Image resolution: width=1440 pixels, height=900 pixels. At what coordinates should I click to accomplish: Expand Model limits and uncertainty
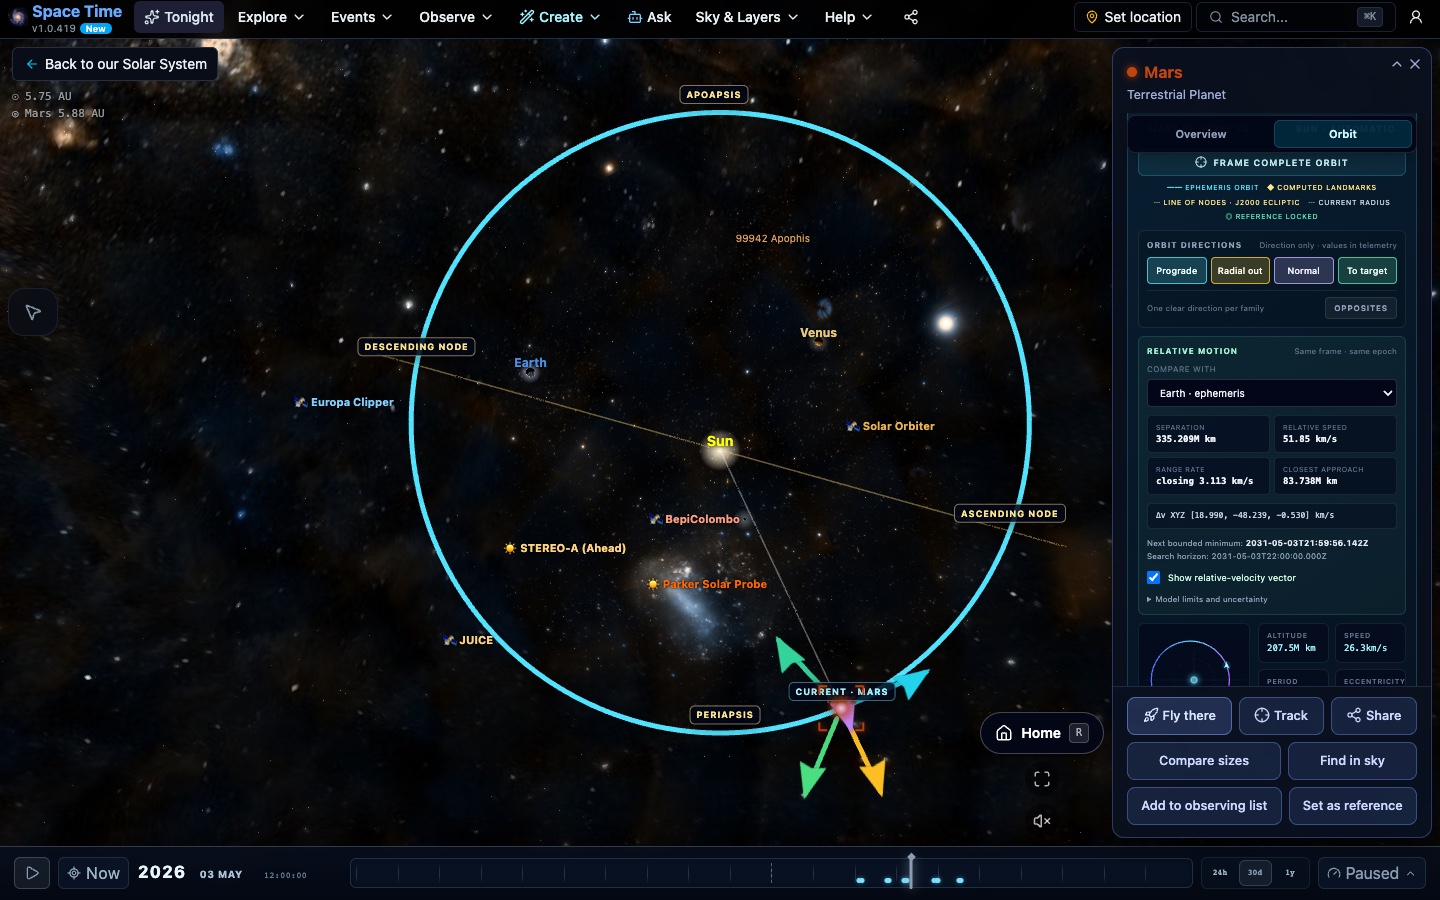(x=1208, y=600)
